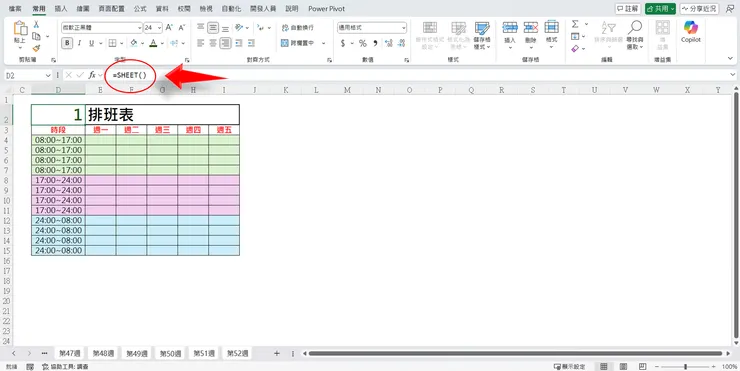Click the AutoSum sigma icon
The height and width of the screenshot is (371, 740).
pos(575,24)
